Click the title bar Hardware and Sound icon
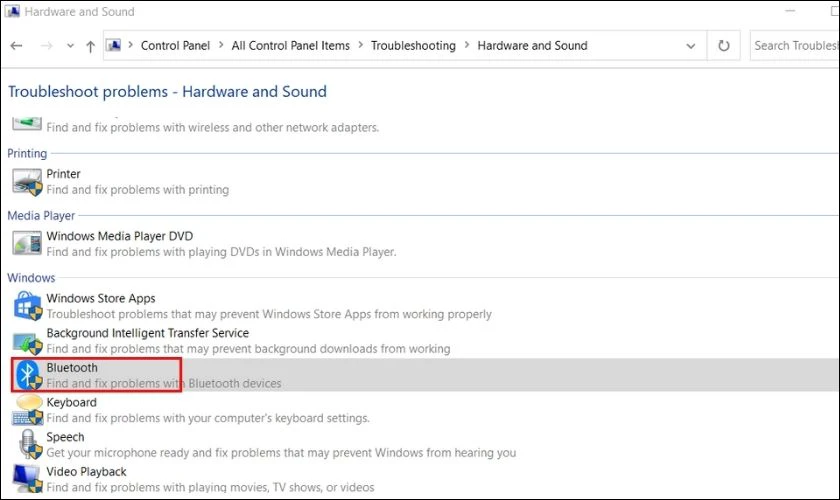840x500 pixels. click(x=12, y=11)
